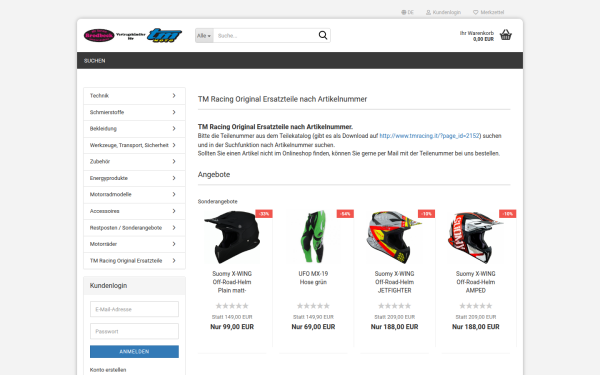The width and height of the screenshot is (600, 375).
Task: Expand the Technik category
Action: tap(134, 96)
